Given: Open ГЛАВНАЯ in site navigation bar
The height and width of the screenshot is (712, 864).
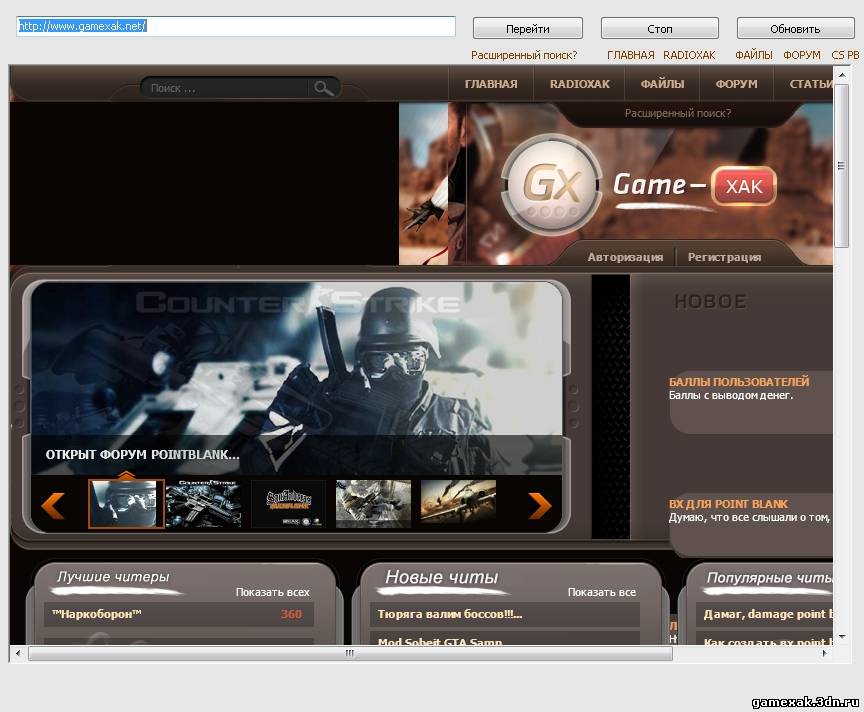Looking at the screenshot, I should pos(491,84).
